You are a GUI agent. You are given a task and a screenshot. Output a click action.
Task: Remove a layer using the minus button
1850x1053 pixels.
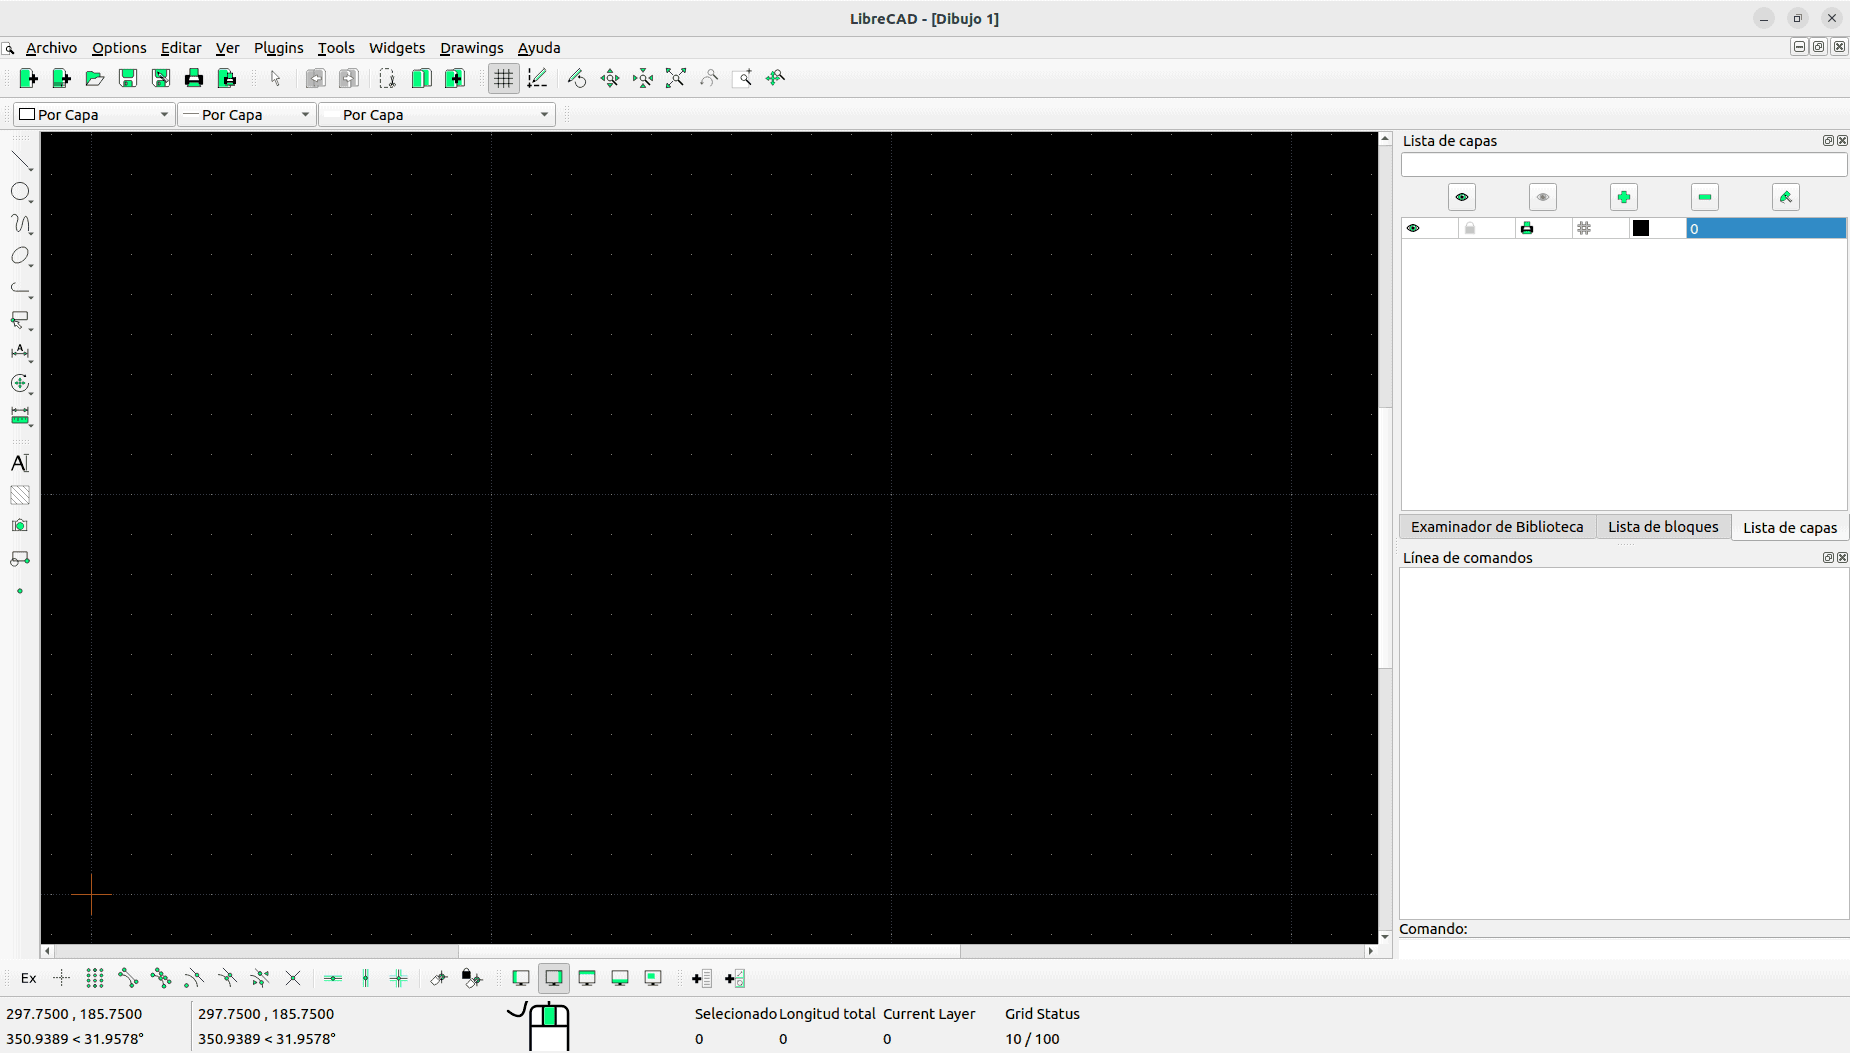tap(1704, 197)
